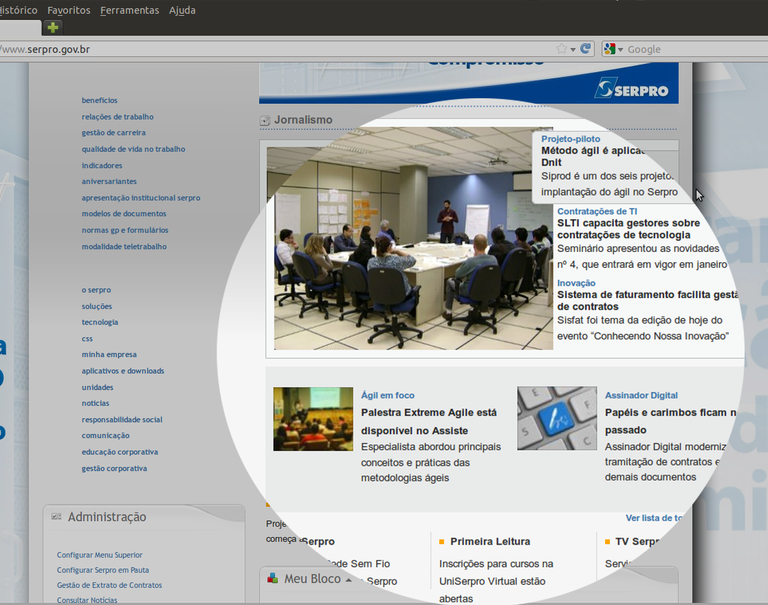
Task: Open modelos de documentos link
Action: [124, 214]
